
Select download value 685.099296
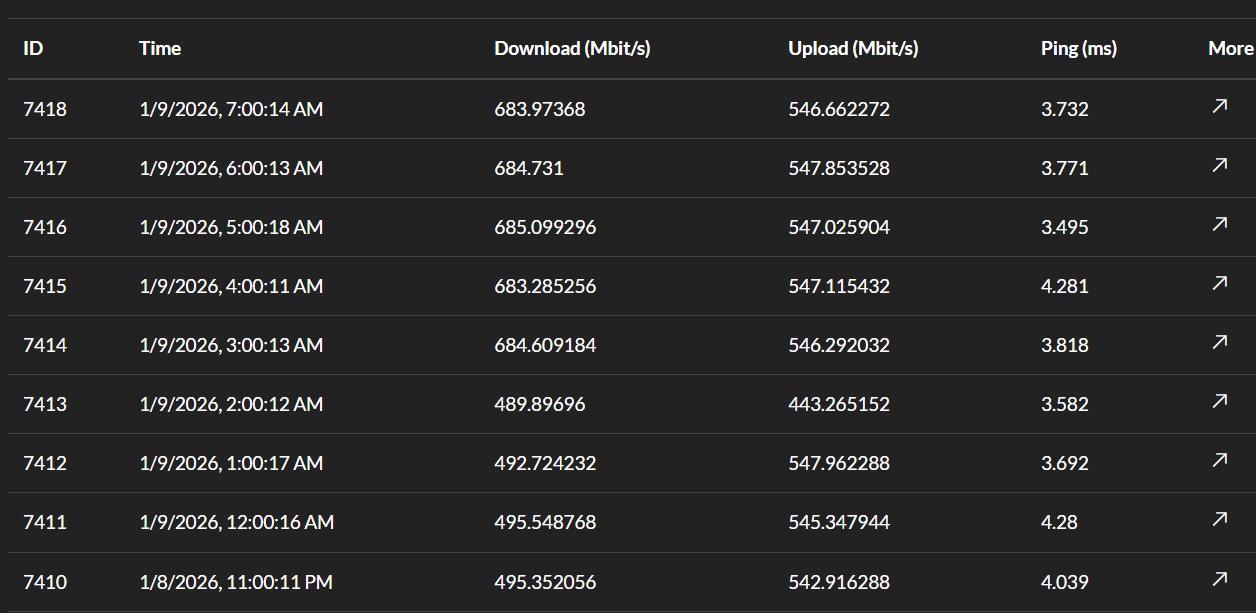(x=545, y=227)
